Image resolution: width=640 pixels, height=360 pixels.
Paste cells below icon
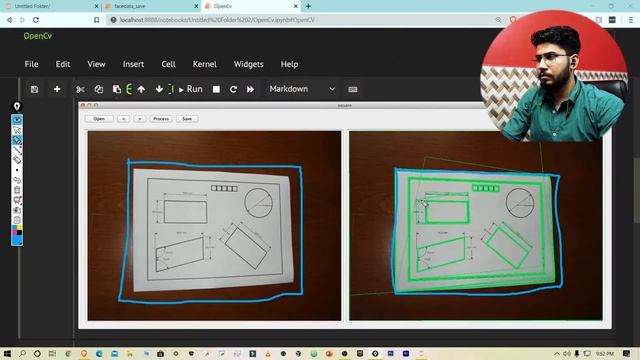[x=117, y=89]
